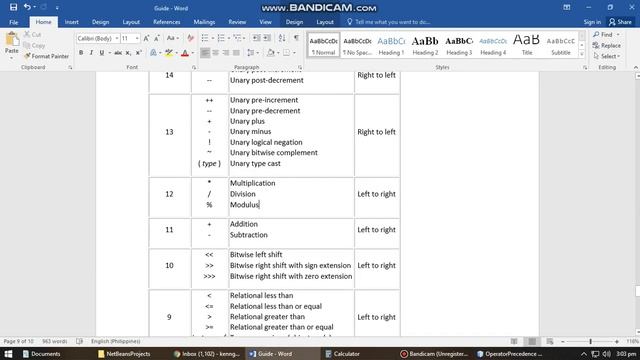The width and height of the screenshot is (640, 360).
Task: Apply subscript formatting
Action: [x=128, y=53]
